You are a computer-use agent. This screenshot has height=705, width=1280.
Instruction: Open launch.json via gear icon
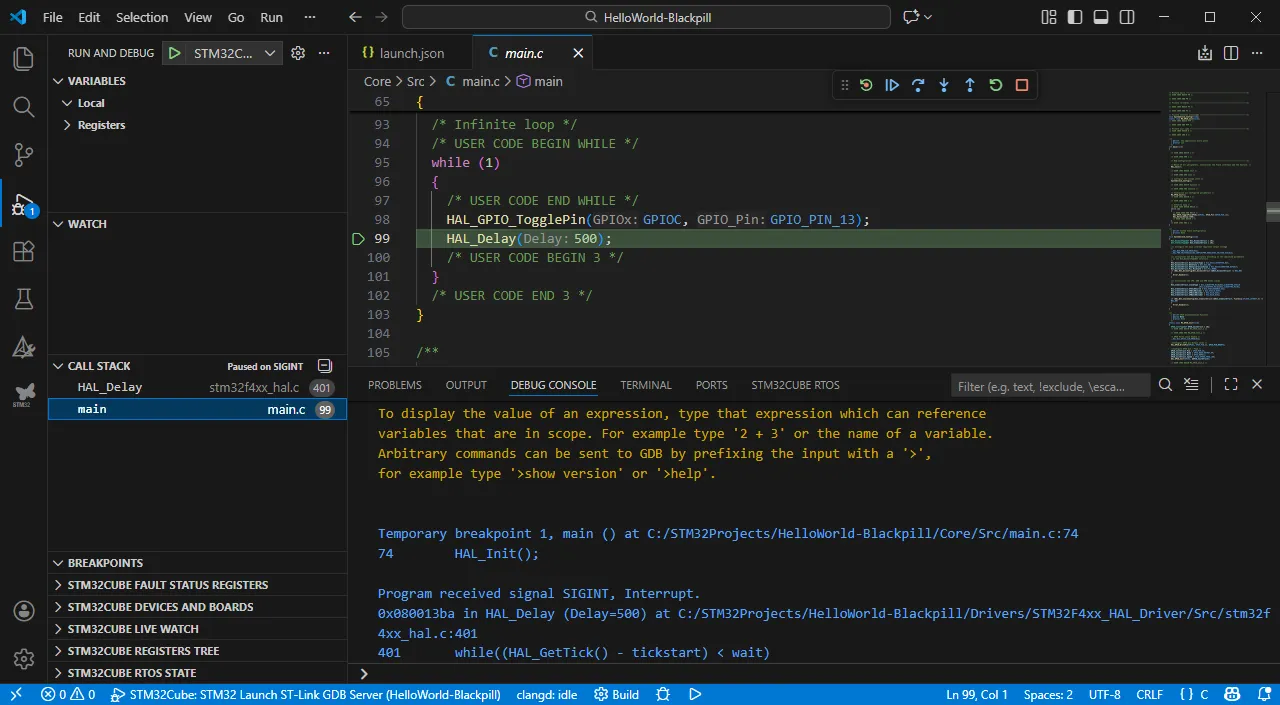tap(298, 53)
